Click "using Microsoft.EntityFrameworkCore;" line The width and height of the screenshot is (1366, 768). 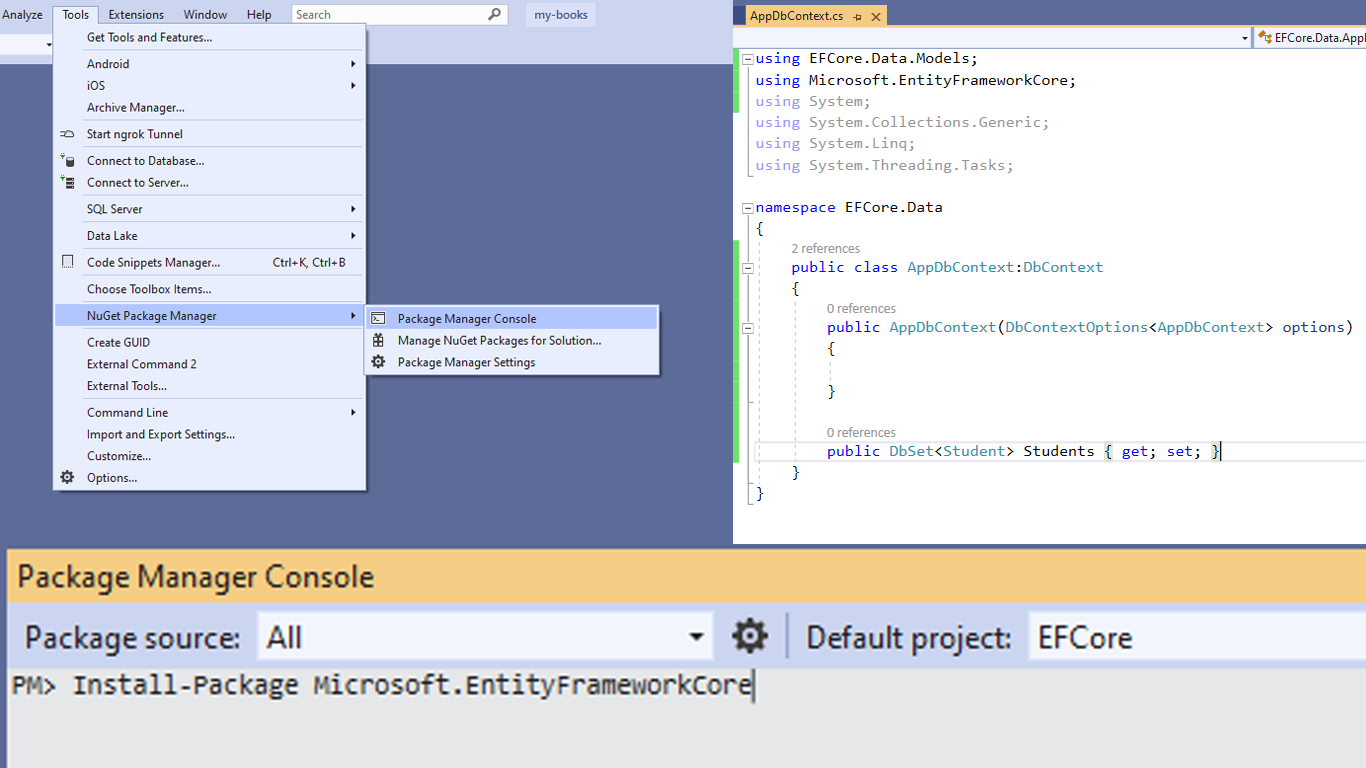[915, 80]
